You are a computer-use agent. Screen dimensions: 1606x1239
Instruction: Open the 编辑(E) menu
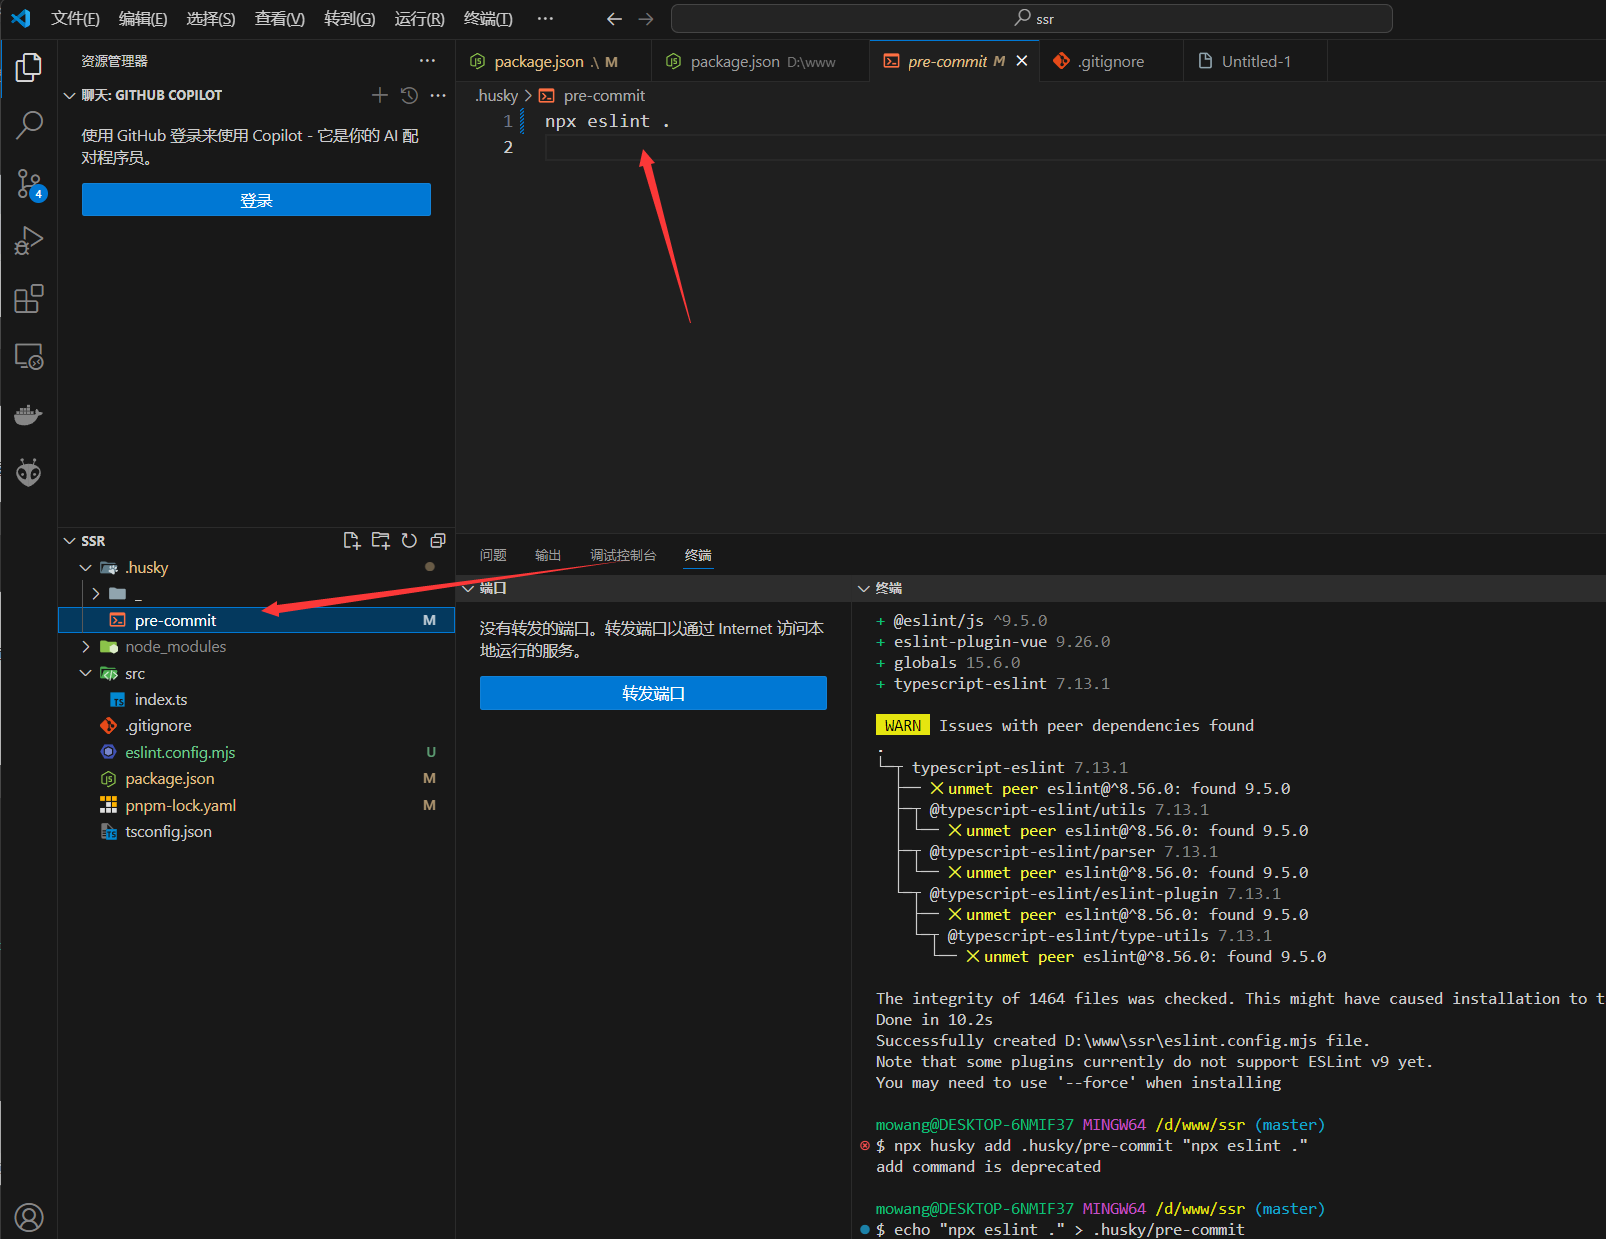click(x=143, y=19)
